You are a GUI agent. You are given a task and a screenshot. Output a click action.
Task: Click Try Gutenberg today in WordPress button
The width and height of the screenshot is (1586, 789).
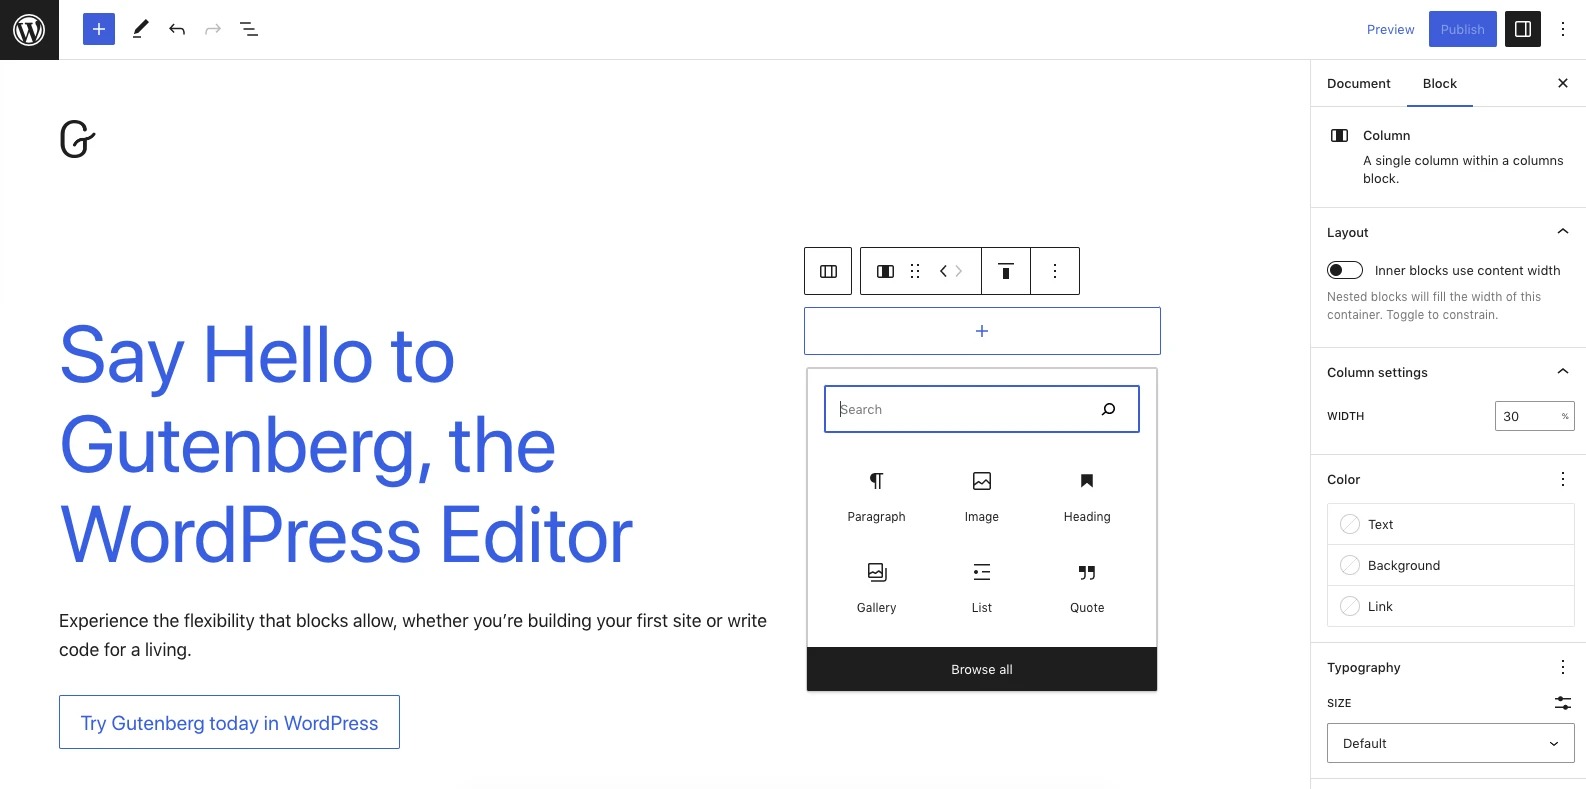229,722
